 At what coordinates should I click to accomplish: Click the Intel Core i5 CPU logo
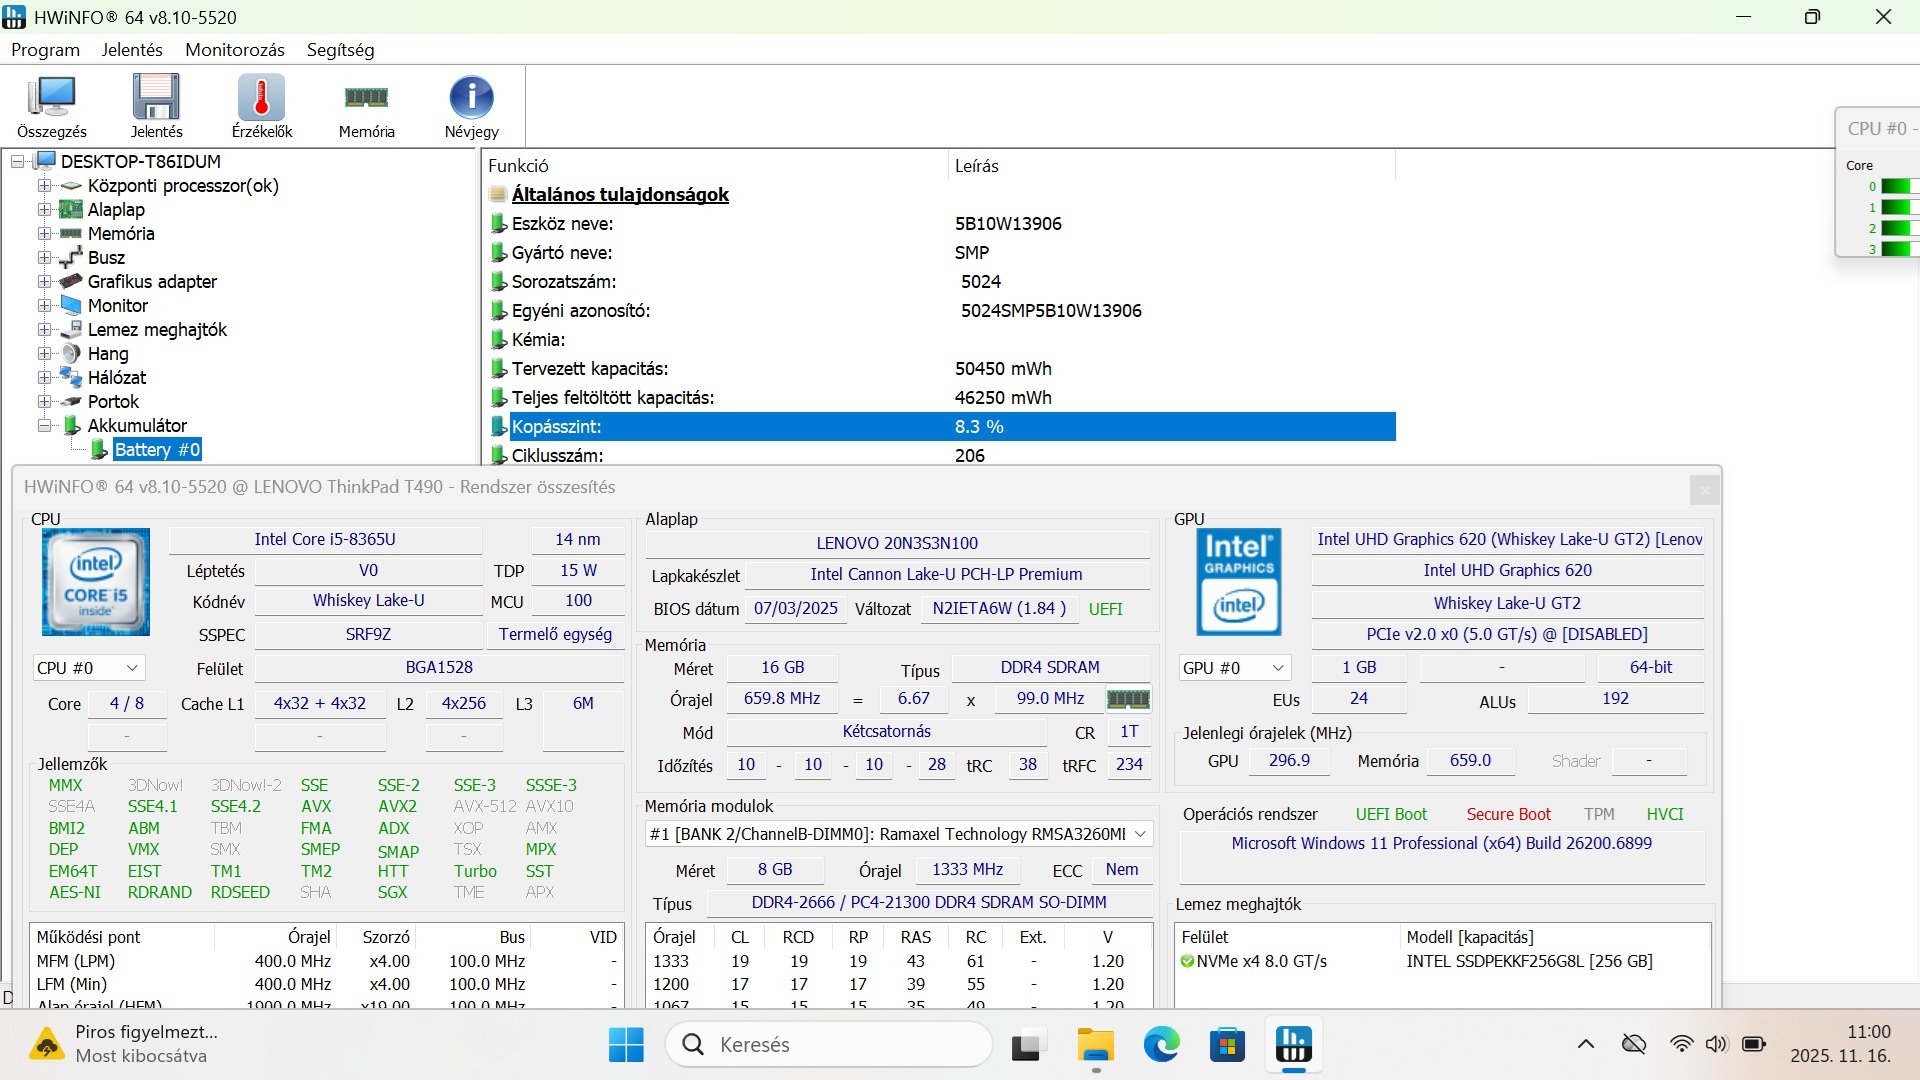[96, 582]
